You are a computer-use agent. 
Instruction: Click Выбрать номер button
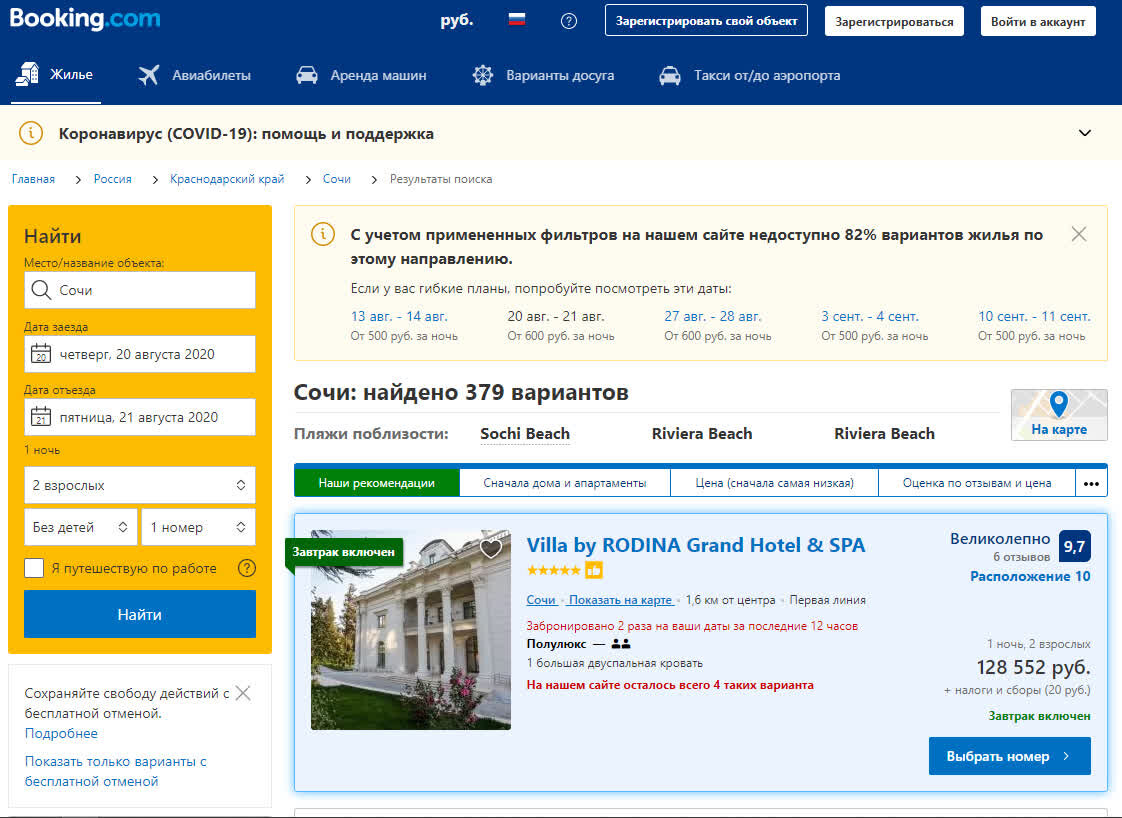[x=1010, y=756]
